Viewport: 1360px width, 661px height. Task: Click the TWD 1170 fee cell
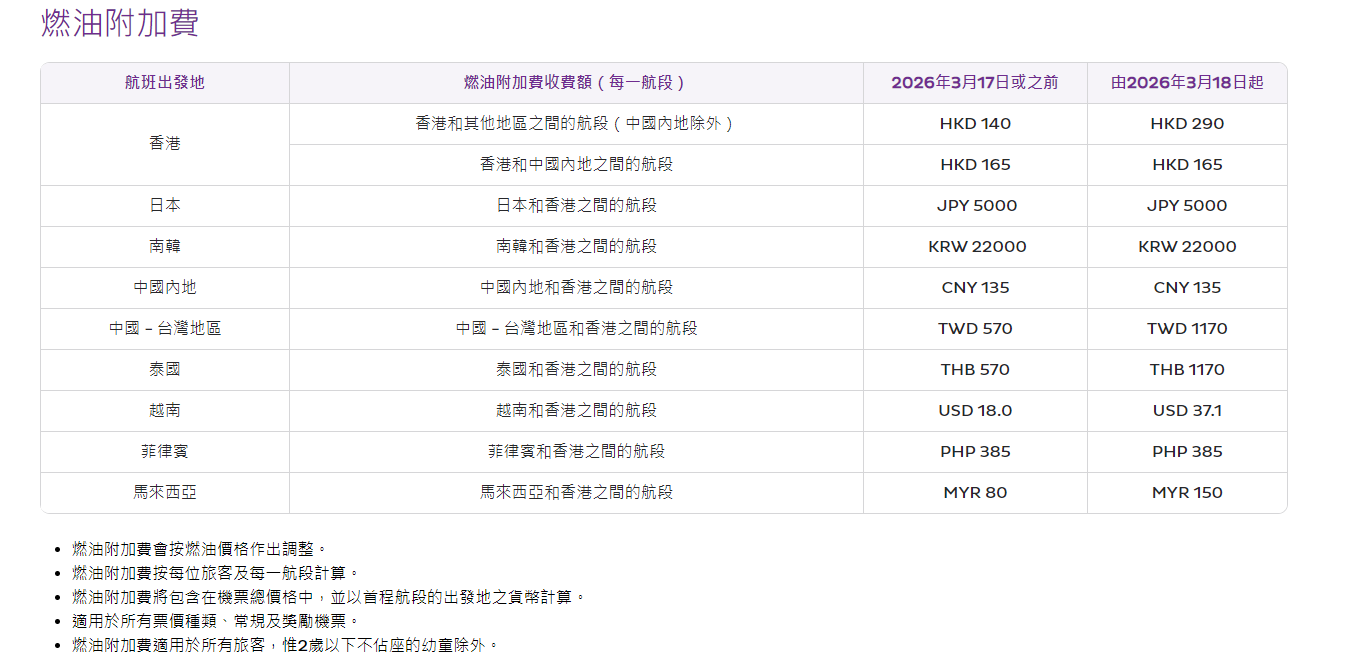pyautogui.click(x=1187, y=329)
